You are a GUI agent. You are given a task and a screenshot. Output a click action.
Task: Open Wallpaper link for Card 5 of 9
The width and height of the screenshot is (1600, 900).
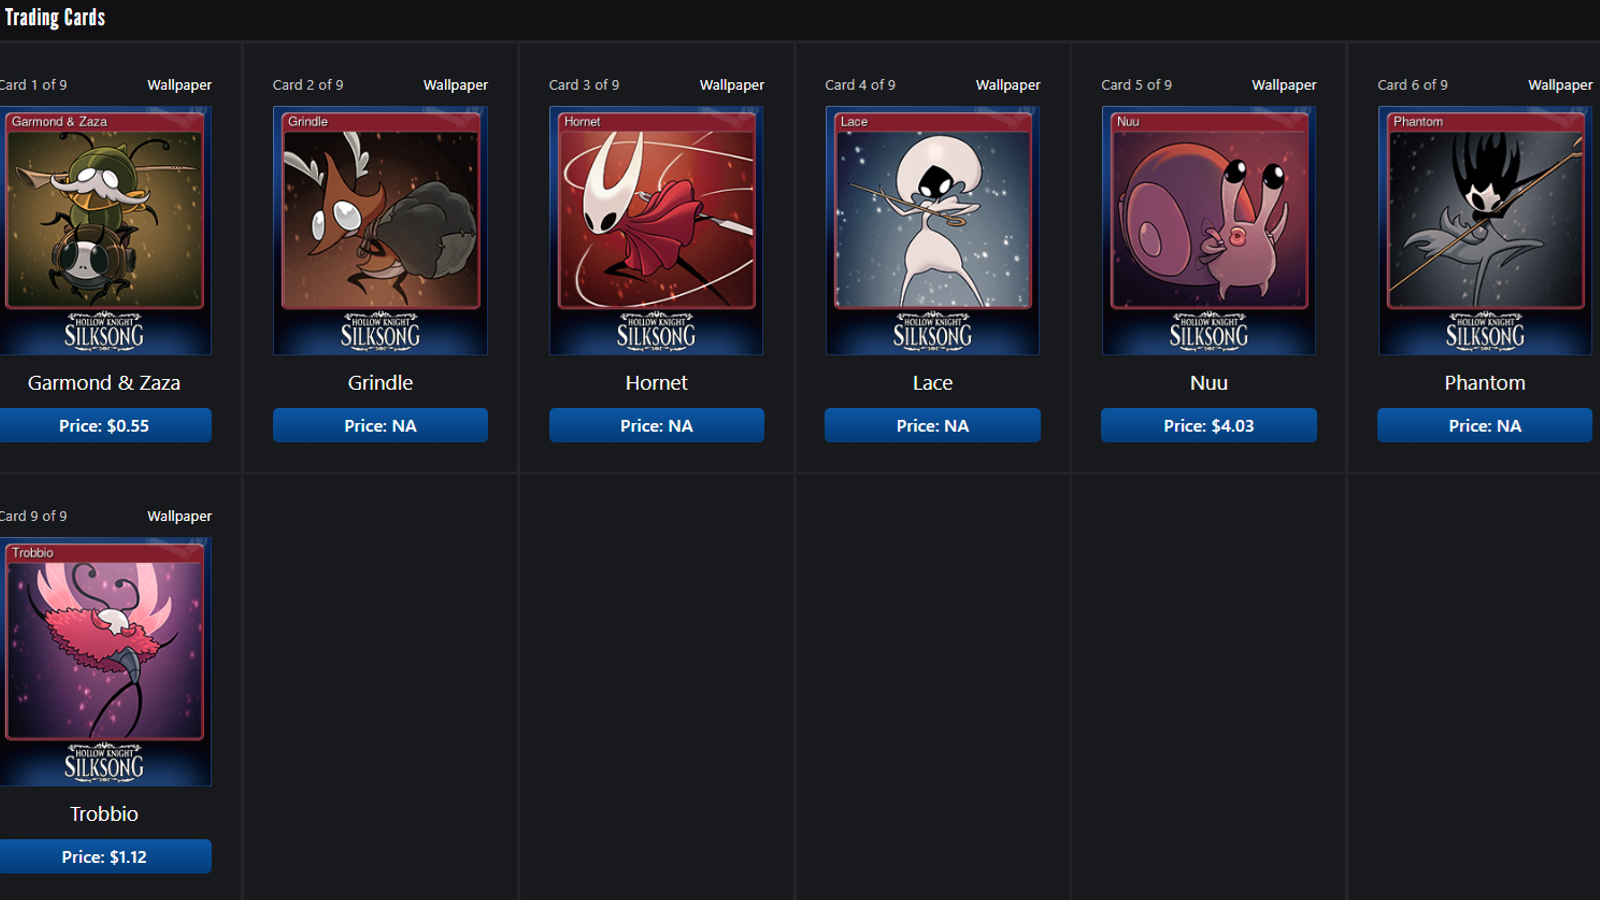(1284, 85)
